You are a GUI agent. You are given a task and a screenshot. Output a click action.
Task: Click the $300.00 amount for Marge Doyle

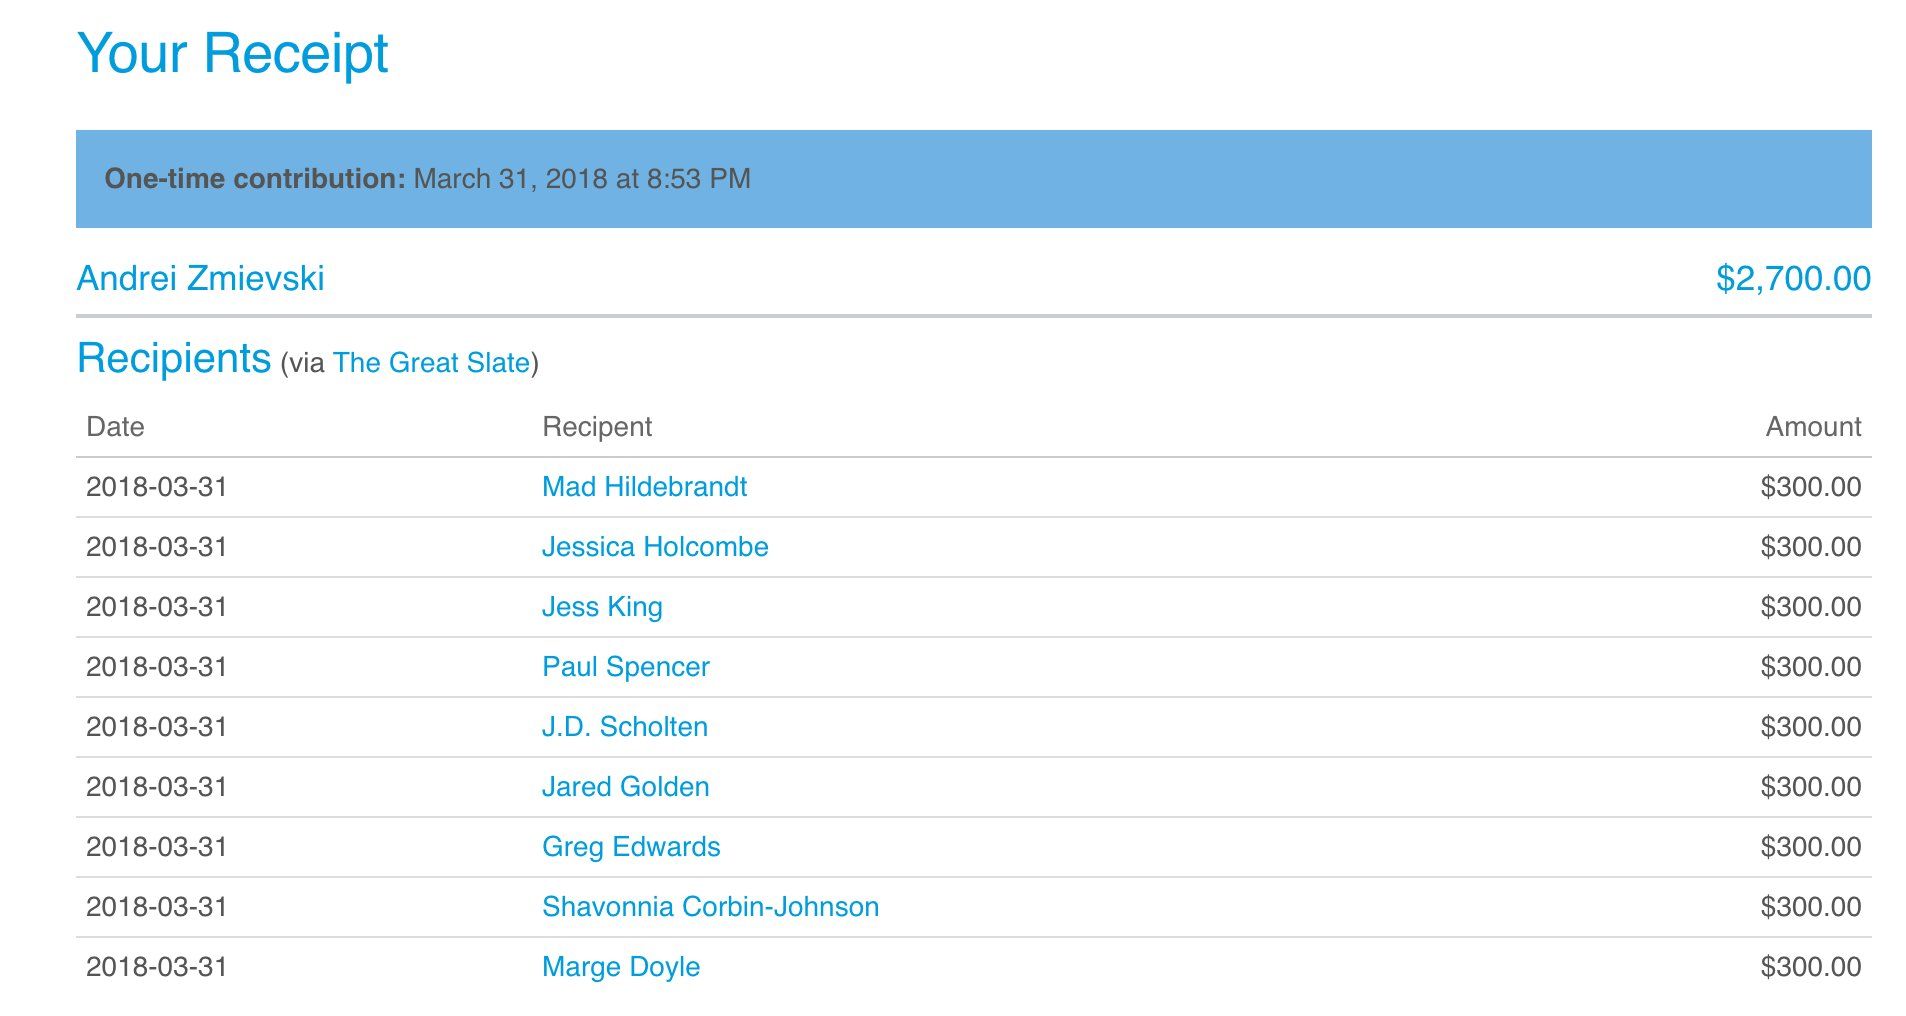(x=1810, y=967)
